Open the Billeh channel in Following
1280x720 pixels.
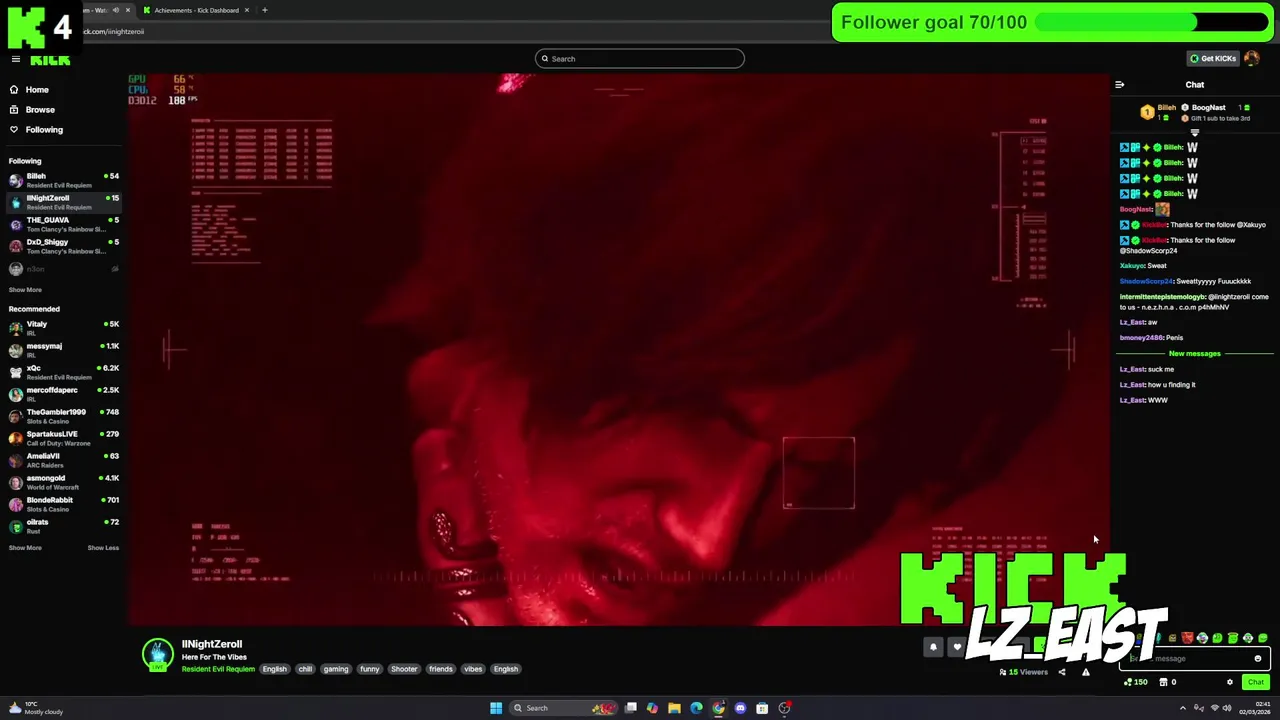(x=62, y=180)
